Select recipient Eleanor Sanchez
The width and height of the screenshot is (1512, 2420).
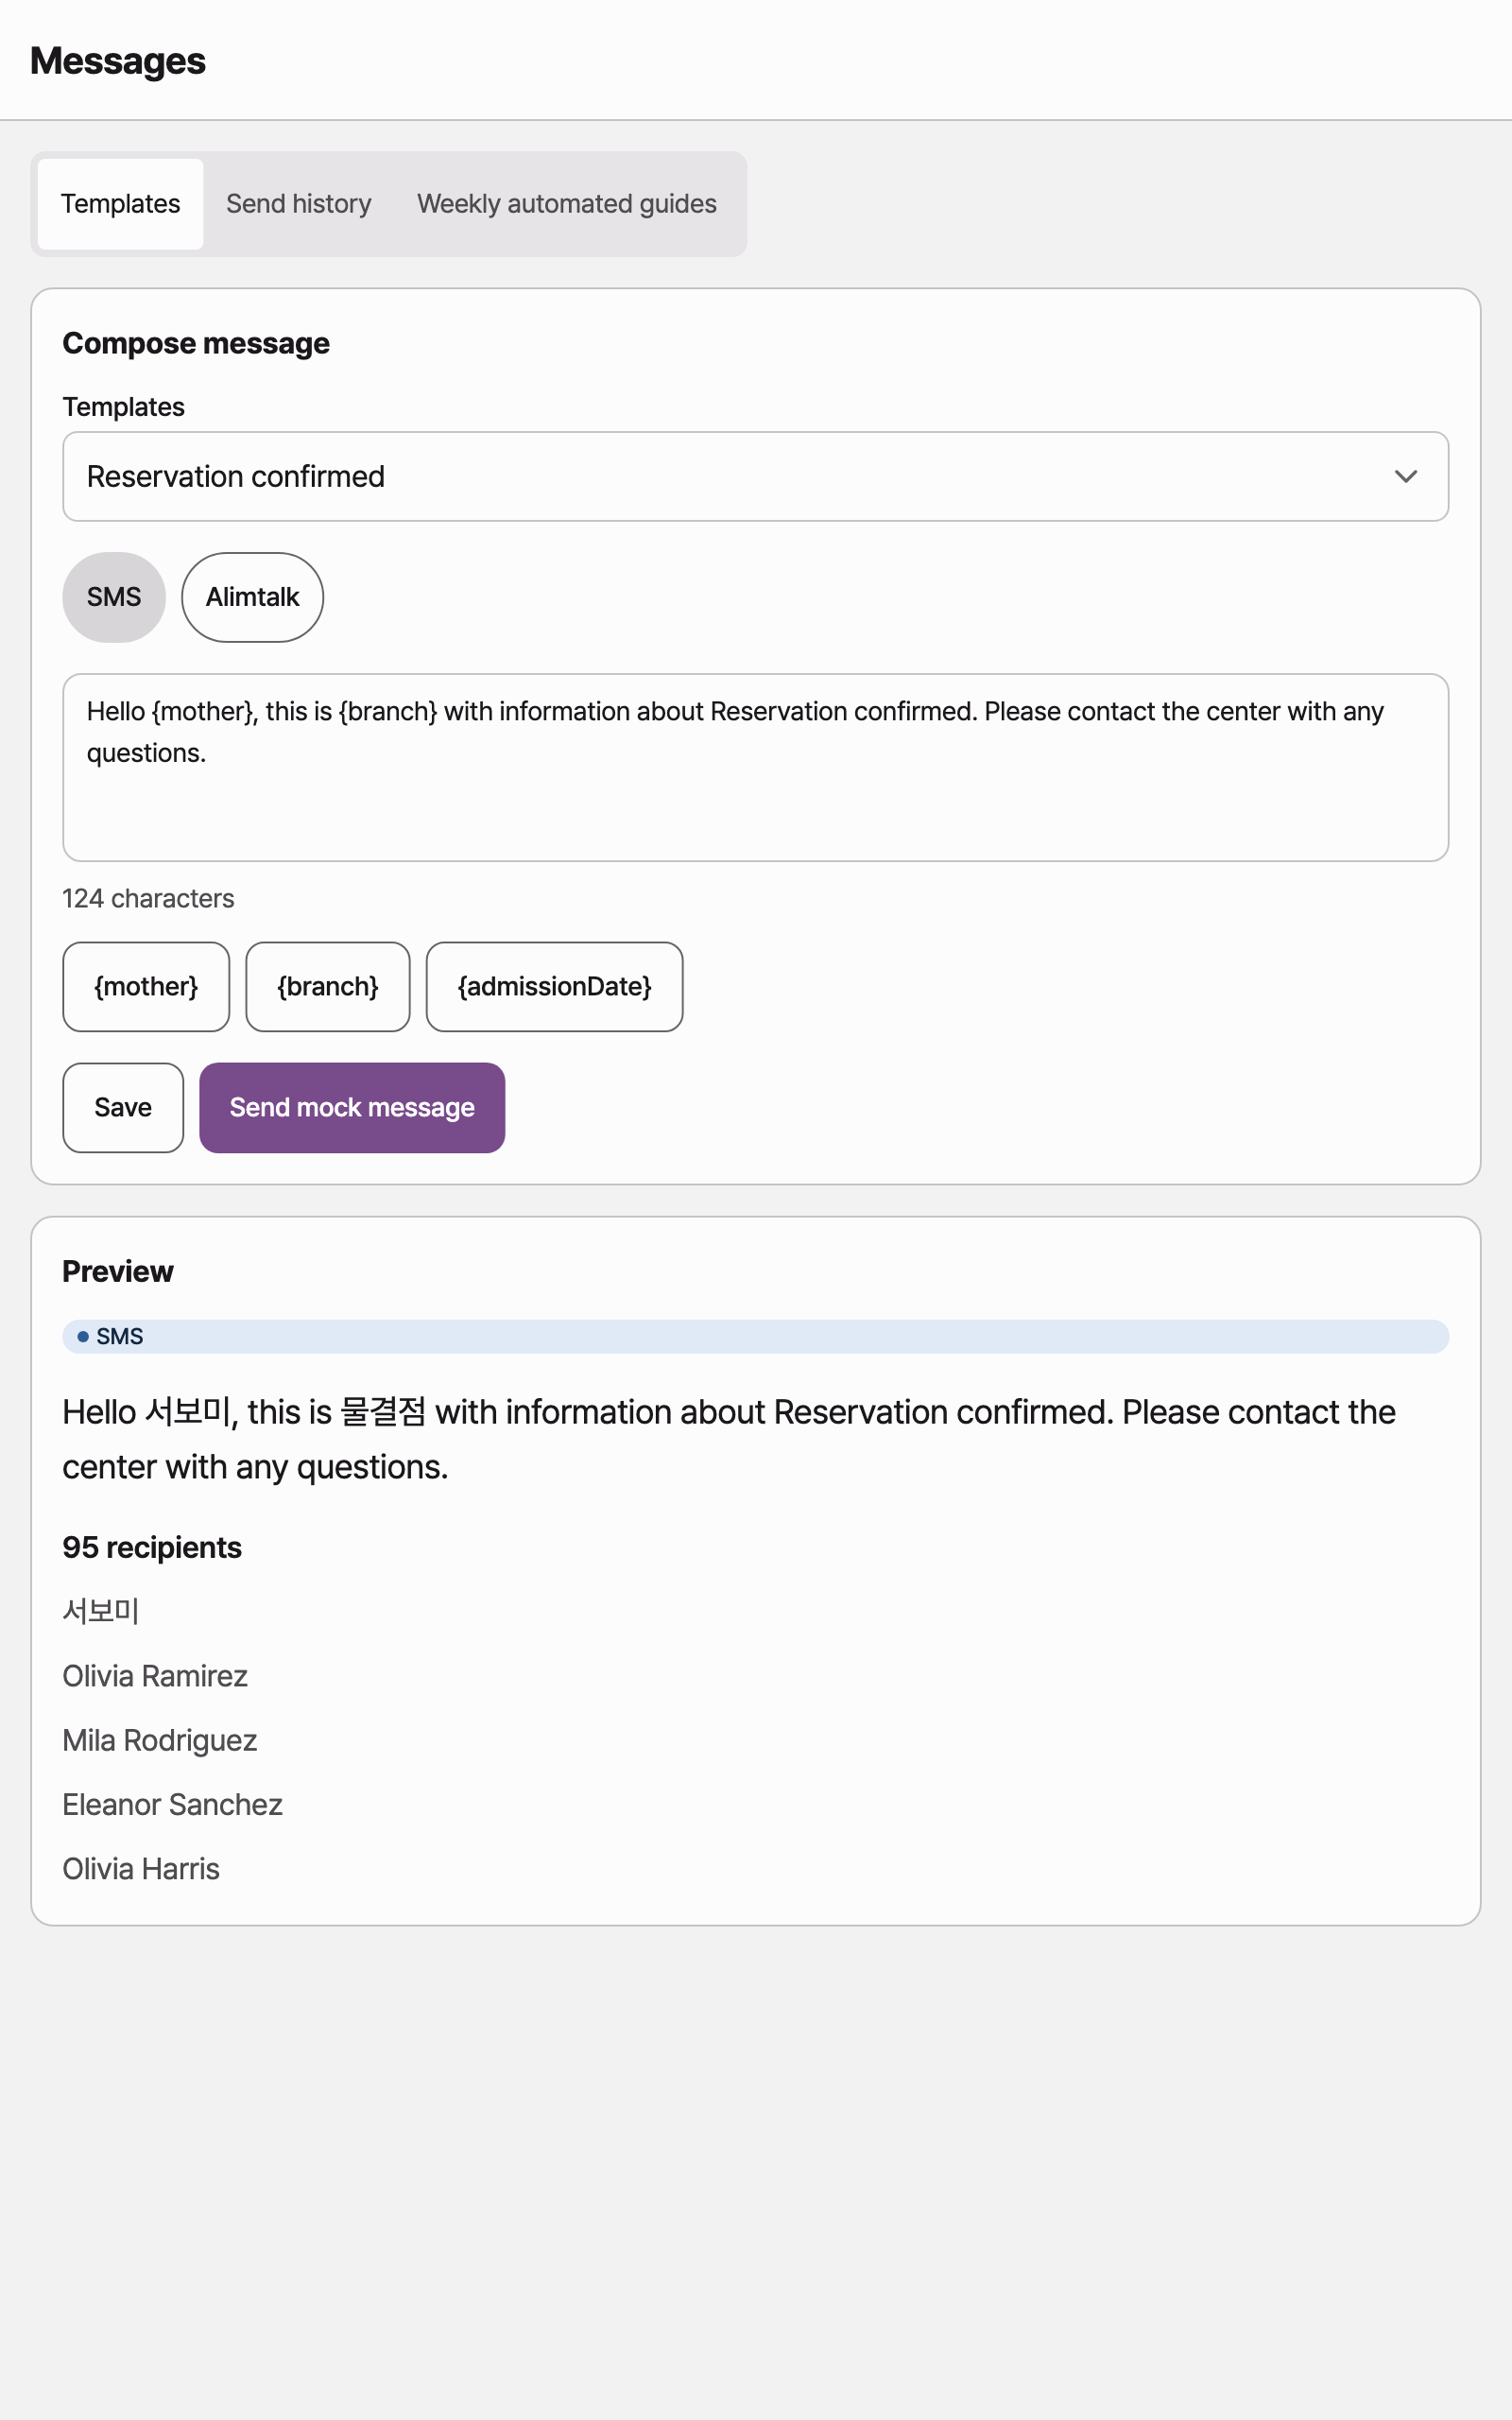(173, 1804)
